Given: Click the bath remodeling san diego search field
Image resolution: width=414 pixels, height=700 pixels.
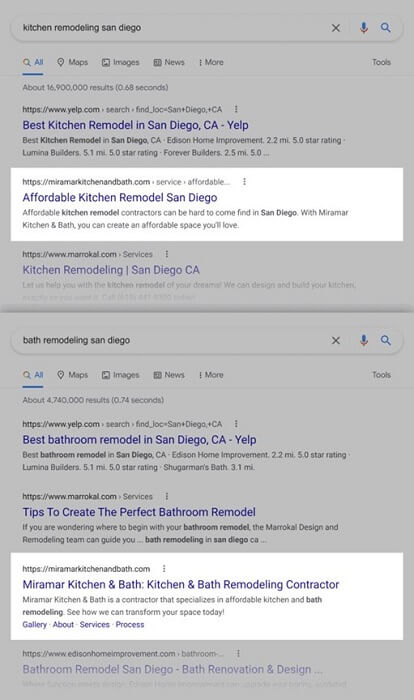Looking at the screenshot, I should 172,341.
